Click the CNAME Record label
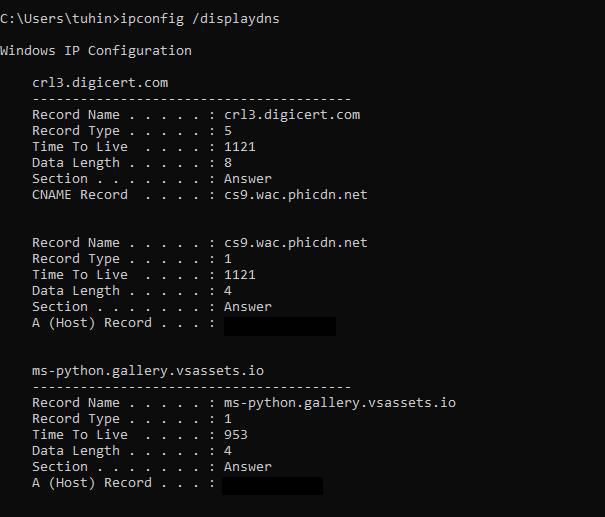Image resolution: width=605 pixels, height=517 pixels. [80, 195]
